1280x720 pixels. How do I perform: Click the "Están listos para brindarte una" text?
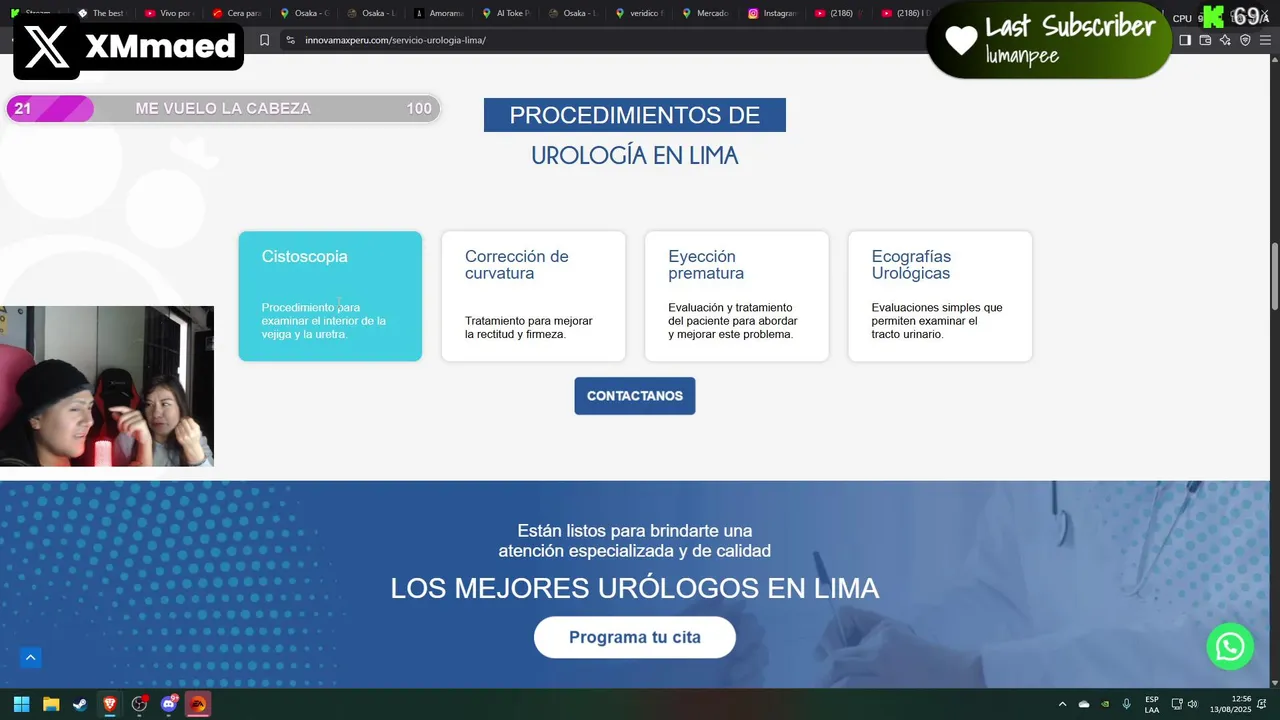coord(635,531)
